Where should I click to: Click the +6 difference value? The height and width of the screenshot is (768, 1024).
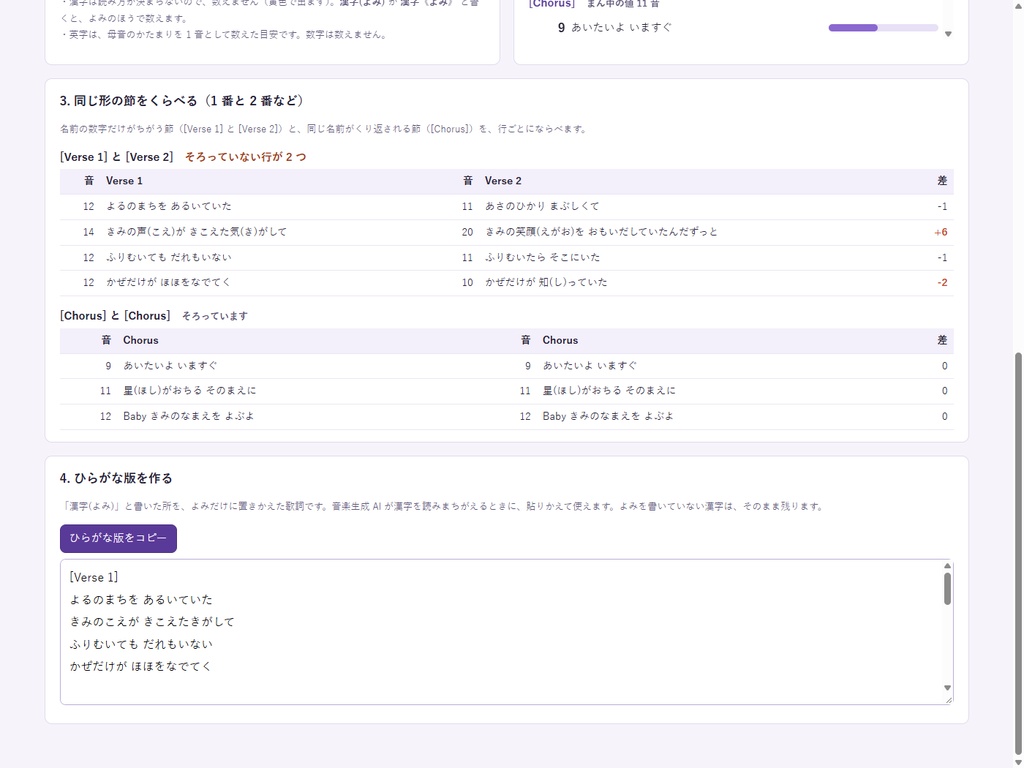(x=940, y=232)
